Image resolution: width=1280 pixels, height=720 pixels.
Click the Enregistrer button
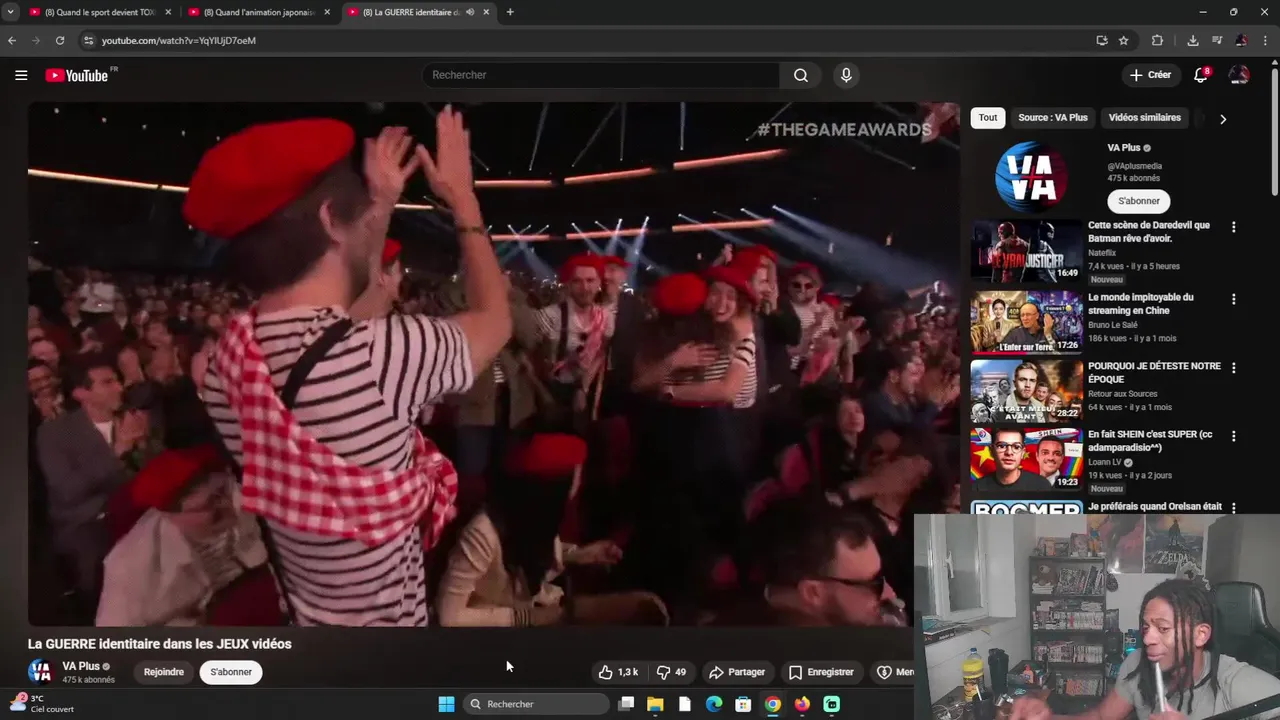(x=821, y=672)
